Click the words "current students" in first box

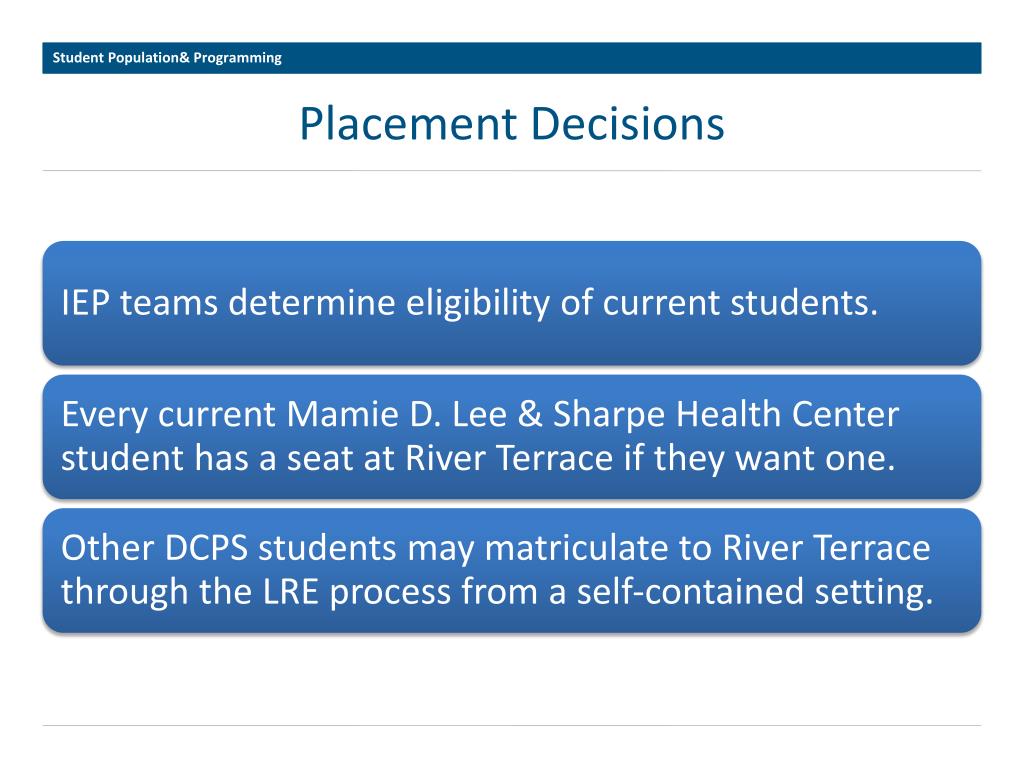(x=740, y=303)
